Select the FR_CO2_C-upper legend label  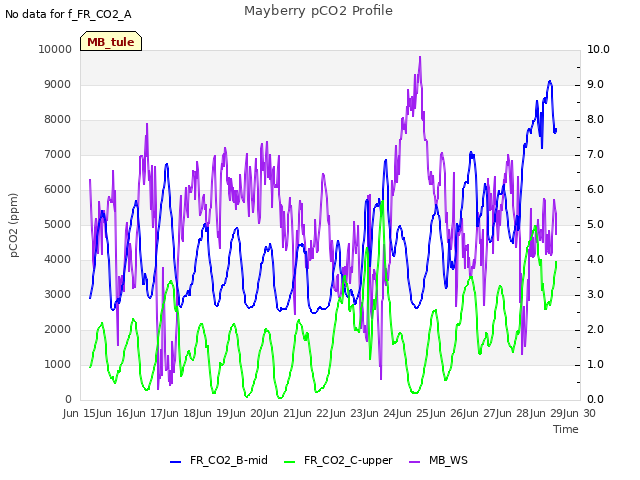coord(348,460)
